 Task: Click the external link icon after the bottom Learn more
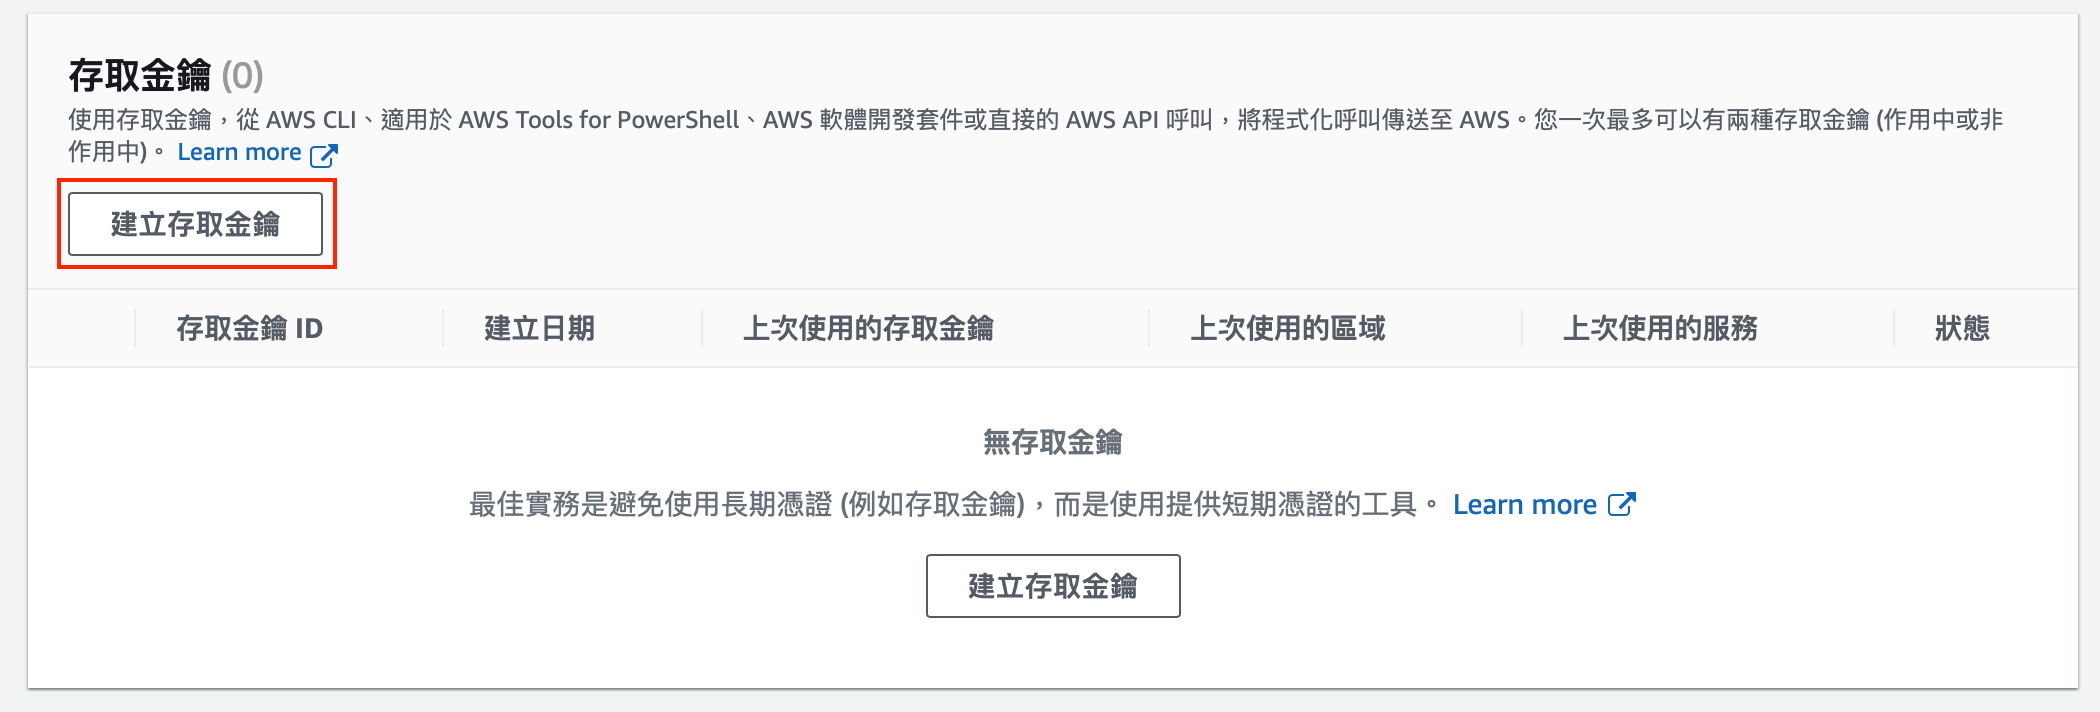(x=1621, y=504)
